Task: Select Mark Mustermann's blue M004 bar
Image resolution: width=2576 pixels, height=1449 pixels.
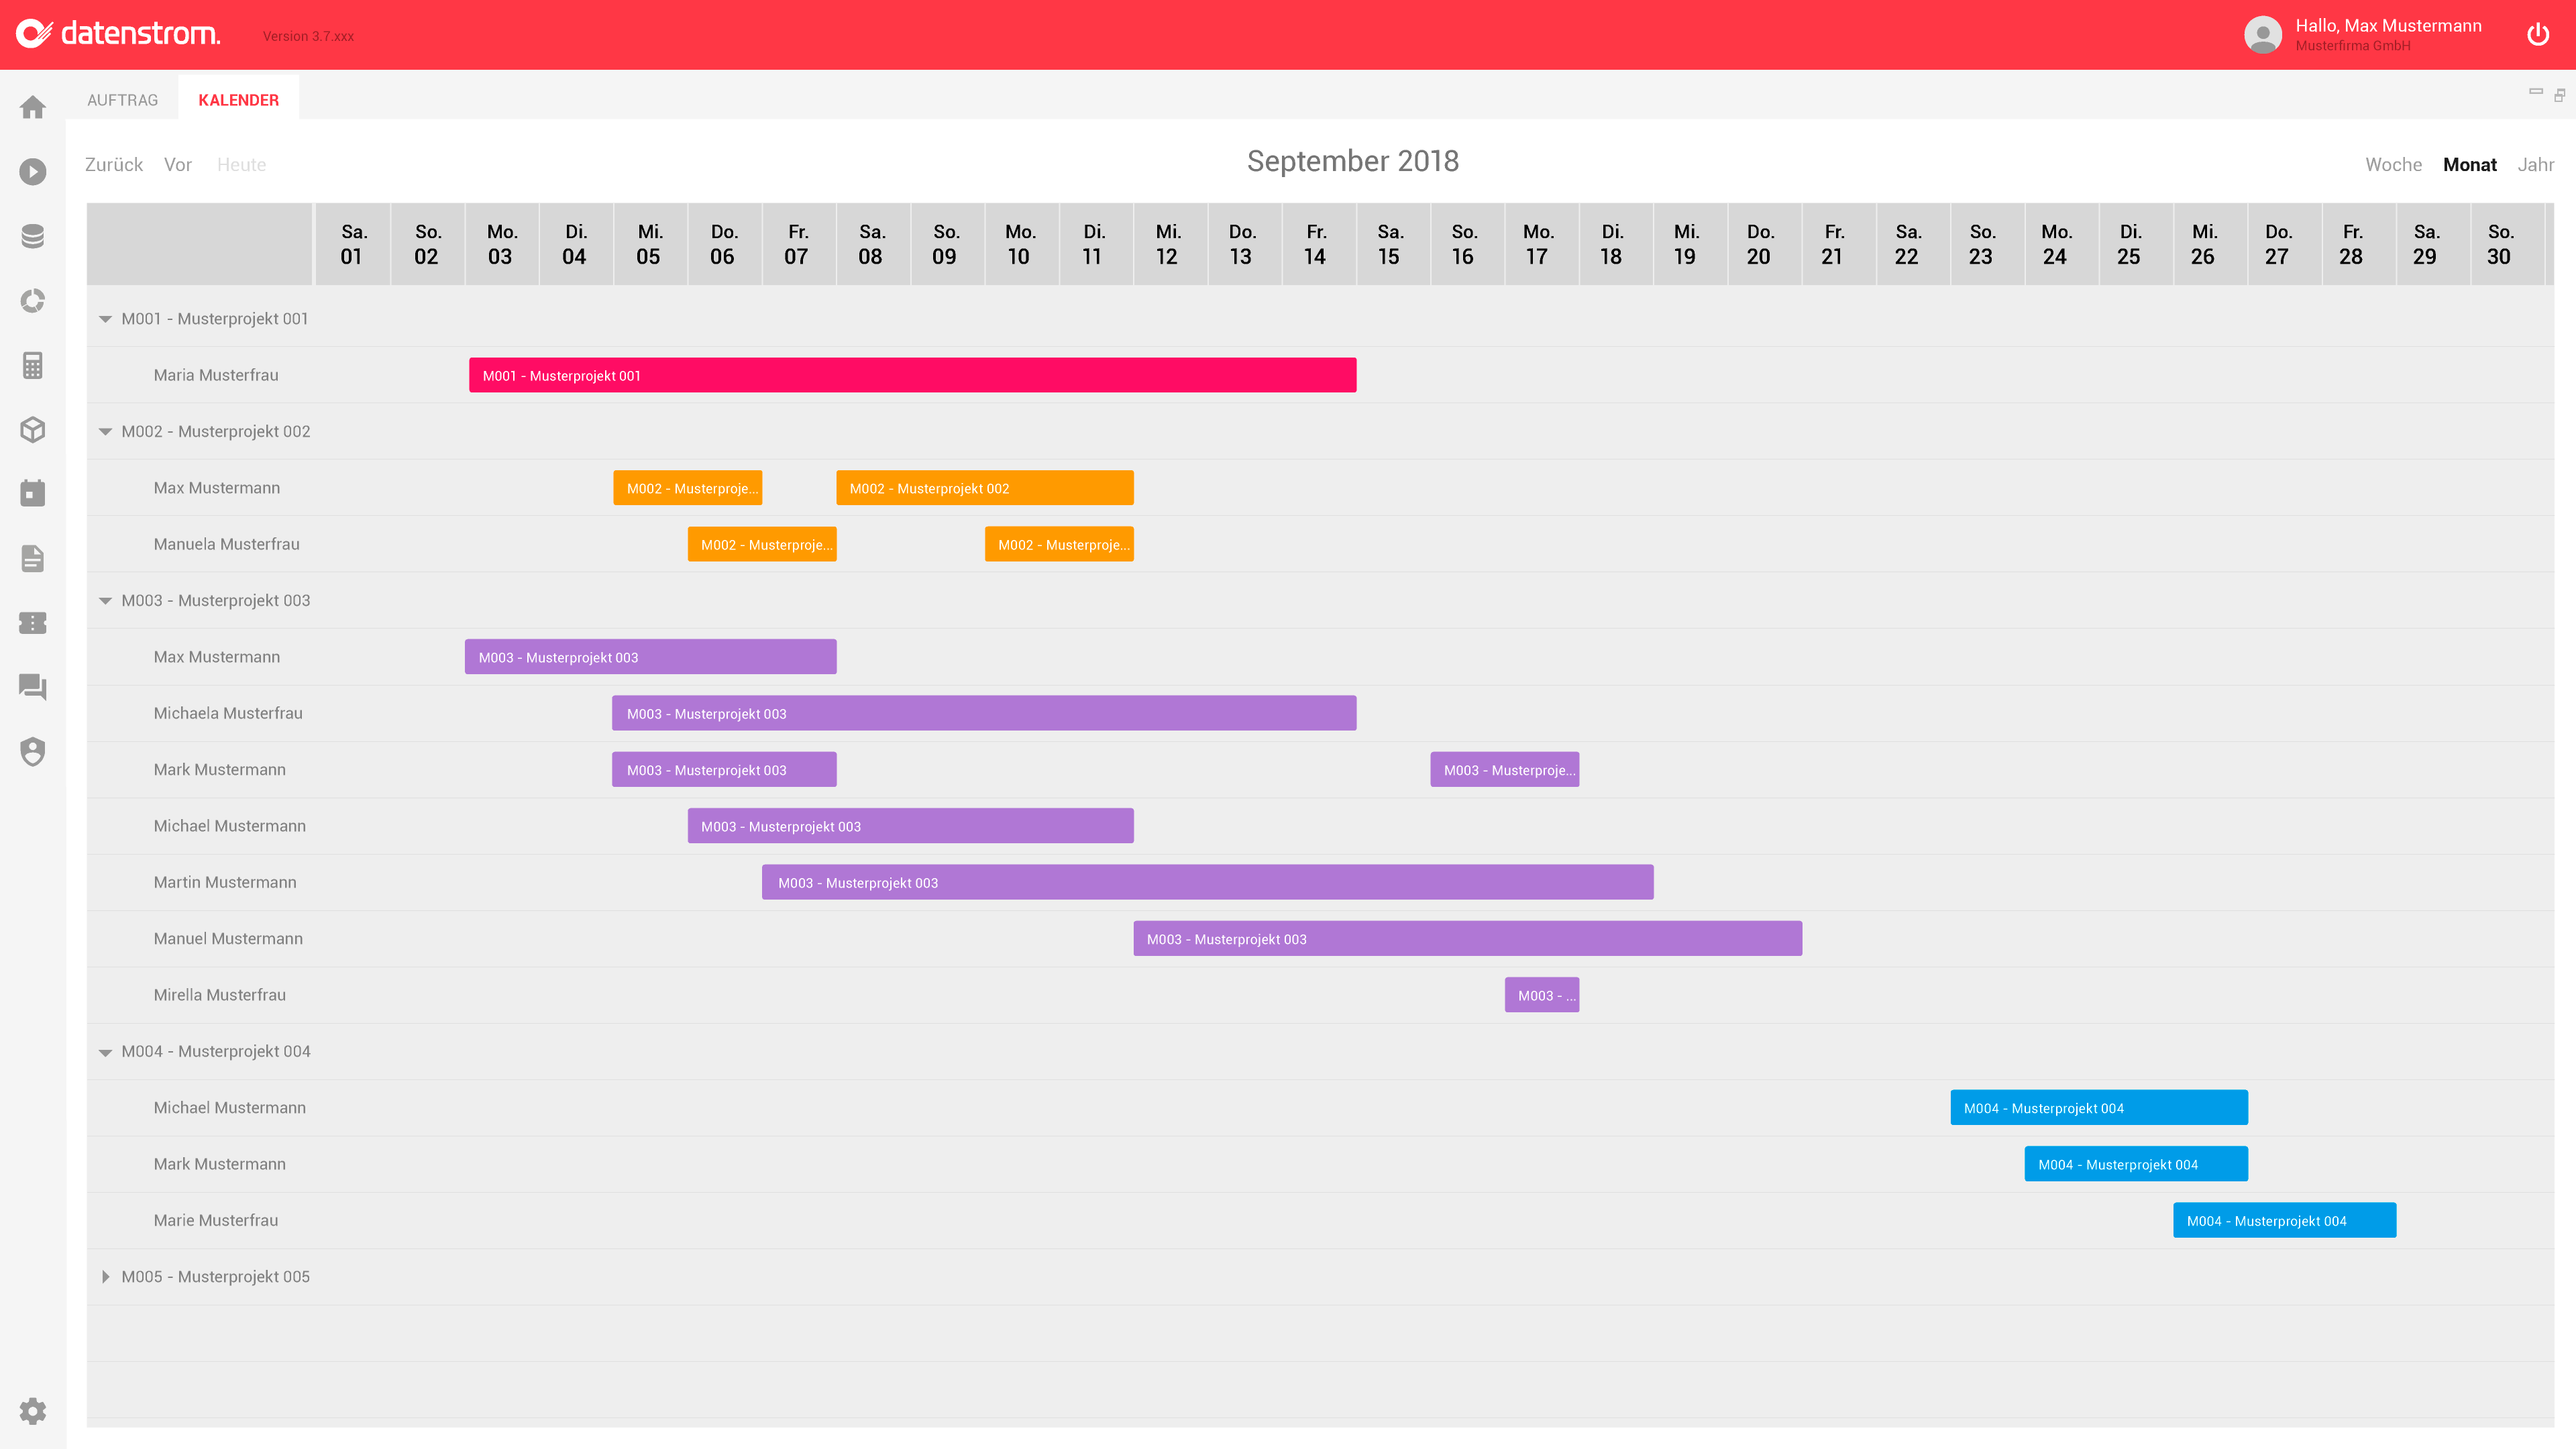Action: tap(2137, 1164)
